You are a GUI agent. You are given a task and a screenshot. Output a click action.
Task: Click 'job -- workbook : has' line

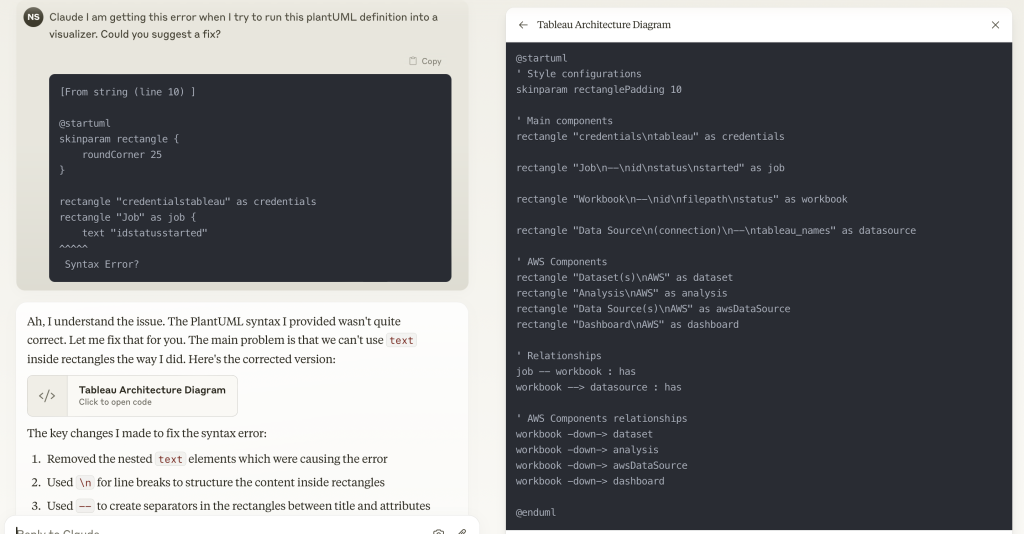point(576,371)
